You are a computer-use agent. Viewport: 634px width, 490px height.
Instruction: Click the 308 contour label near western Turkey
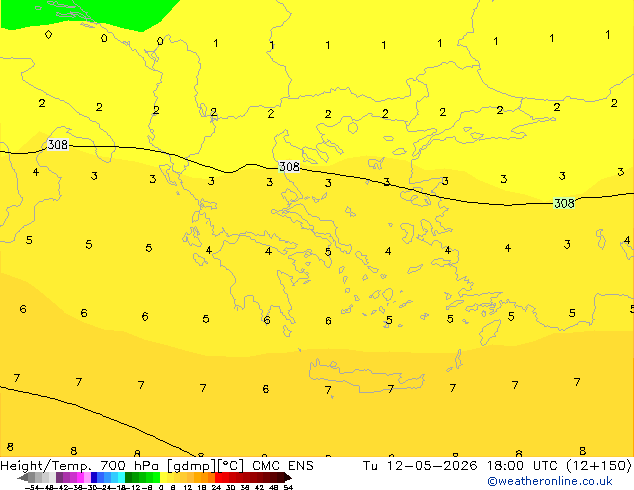click(x=564, y=203)
